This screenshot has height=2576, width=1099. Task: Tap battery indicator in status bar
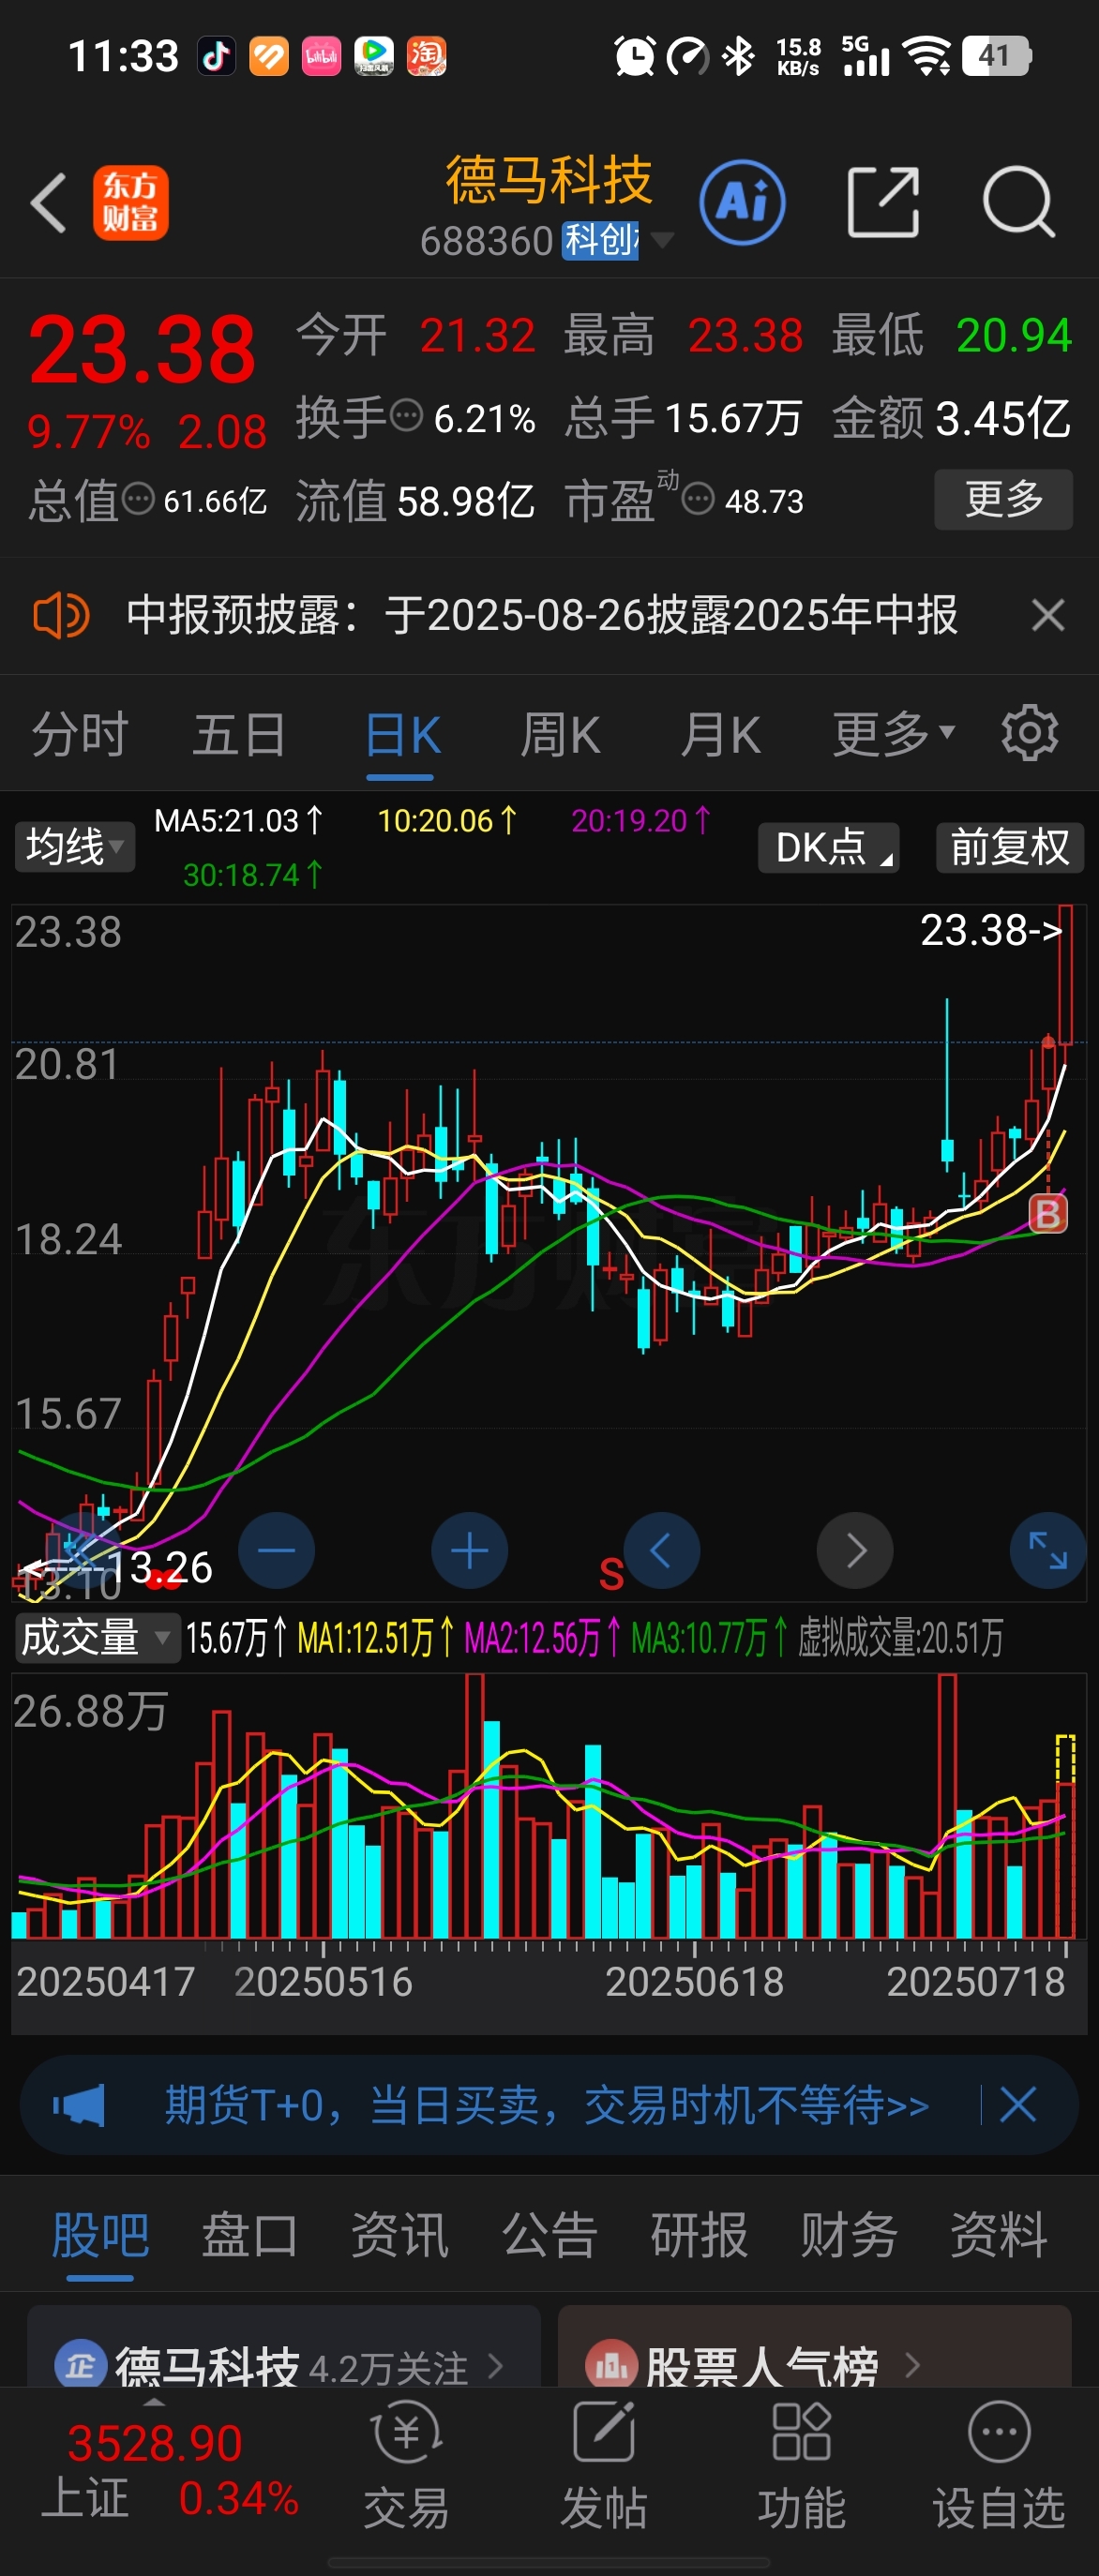[996, 56]
